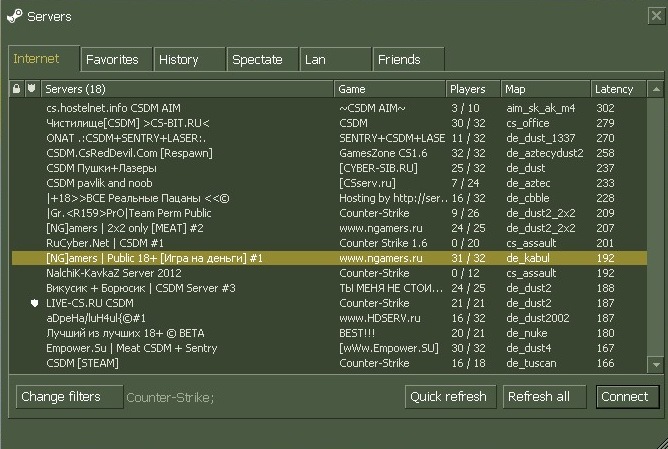This screenshot has height=449, width=668.
Task: Select server RuCyber.Net | CSDM #1
Action: click(329, 243)
